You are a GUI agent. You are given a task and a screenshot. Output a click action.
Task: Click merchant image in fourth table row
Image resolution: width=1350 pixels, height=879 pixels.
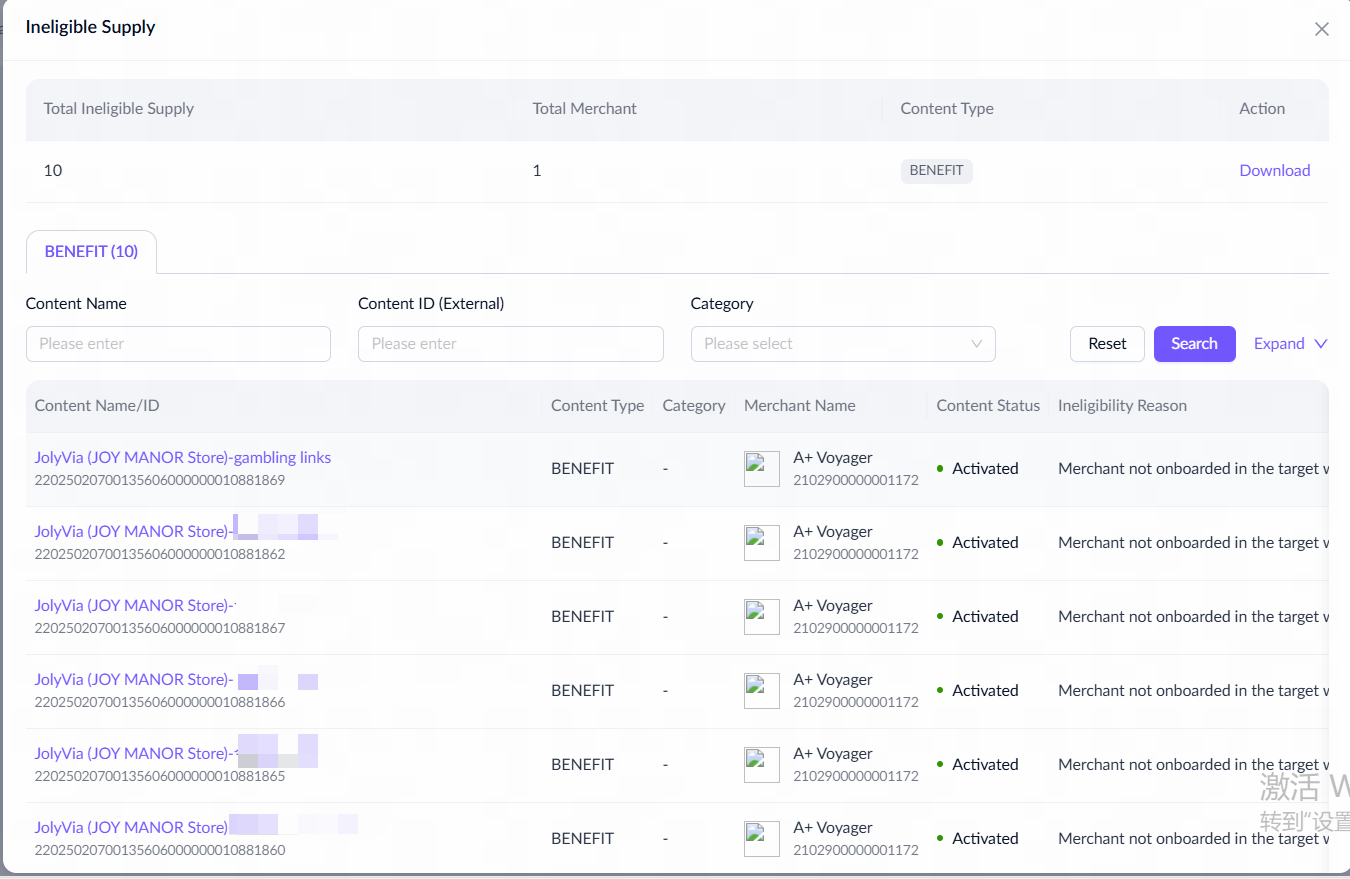tap(761, 691)
